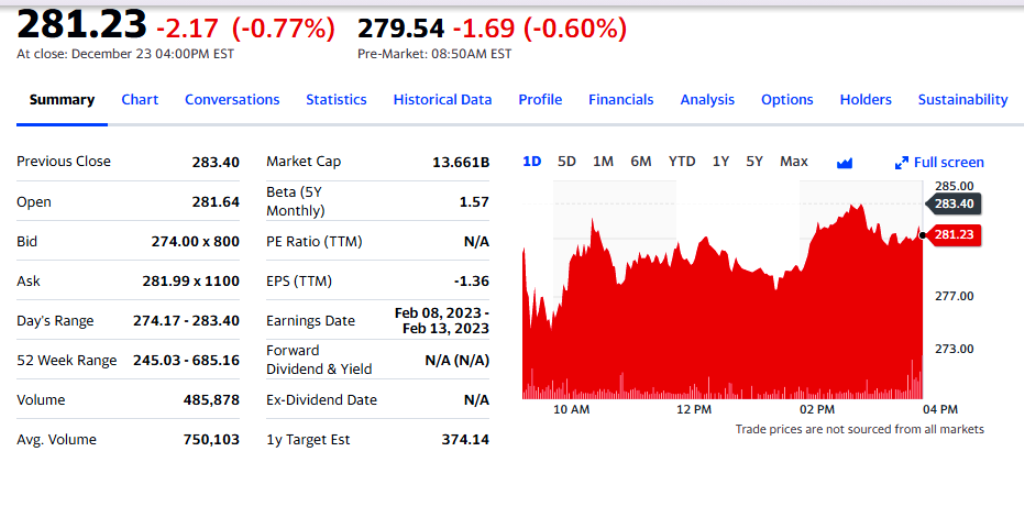The width and height of the screenshot is (1024, 506).
Task: Click the EPS (TTM) value -1.36
Action: tap(471, 281)
